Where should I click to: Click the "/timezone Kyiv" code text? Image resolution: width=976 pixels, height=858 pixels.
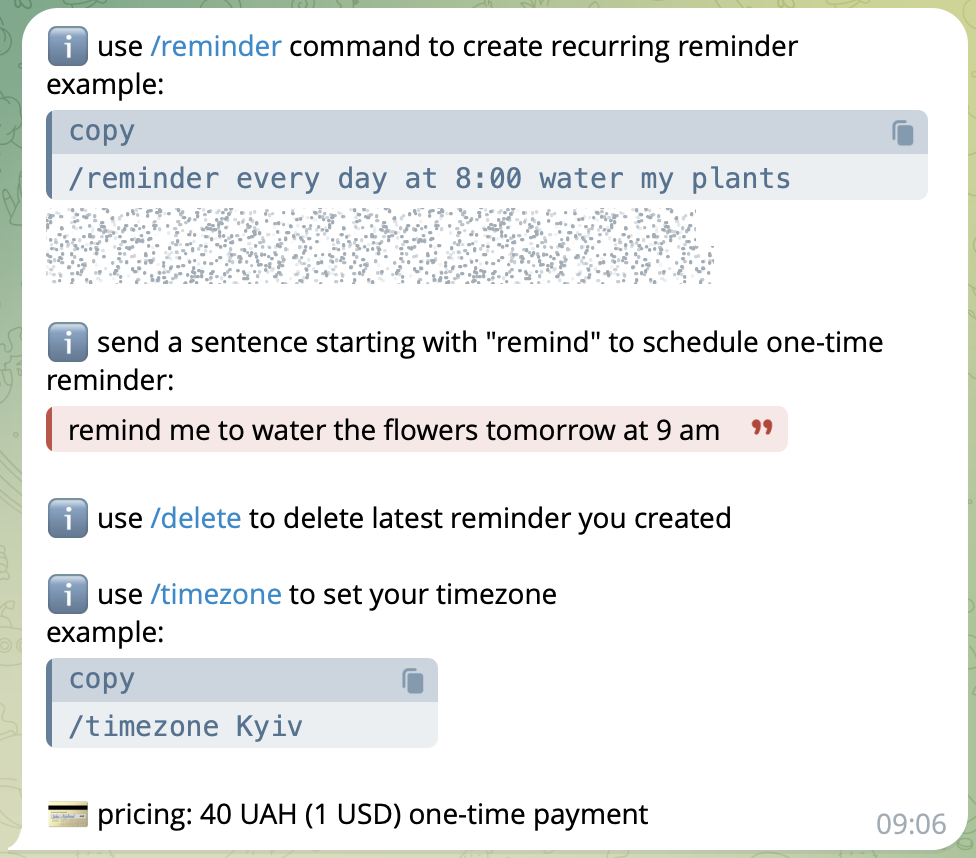coord(185,727)
